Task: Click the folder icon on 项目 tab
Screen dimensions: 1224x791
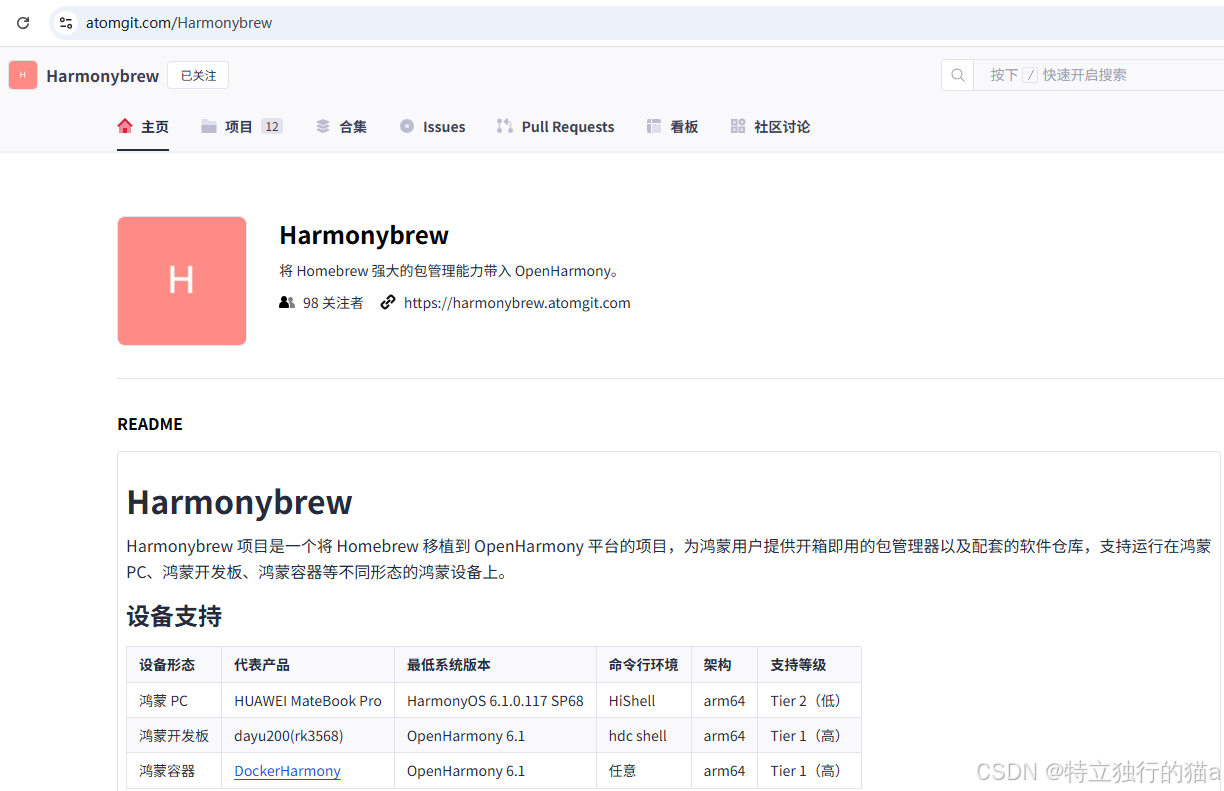Action: click(x=209, y=126)
